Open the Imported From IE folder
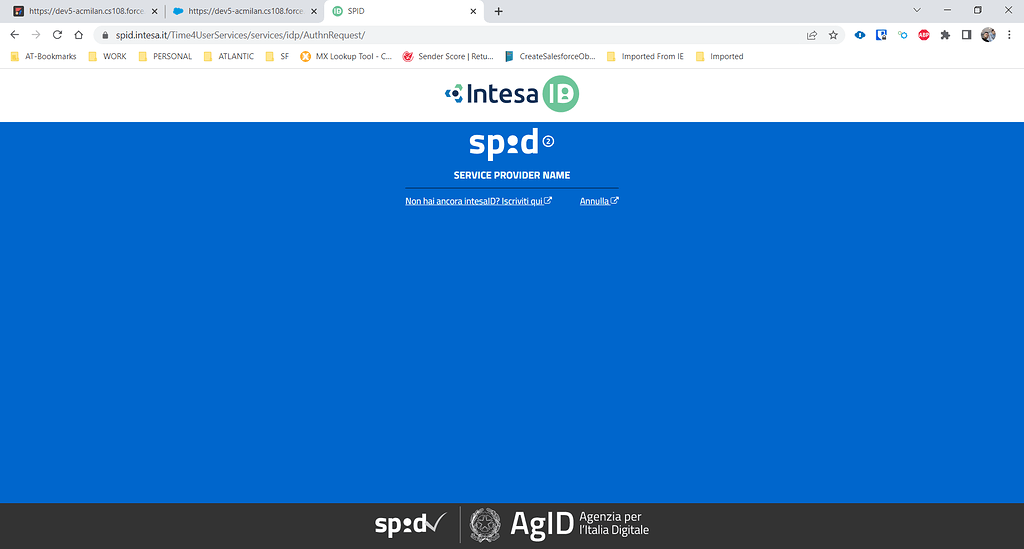 [645, 57]
